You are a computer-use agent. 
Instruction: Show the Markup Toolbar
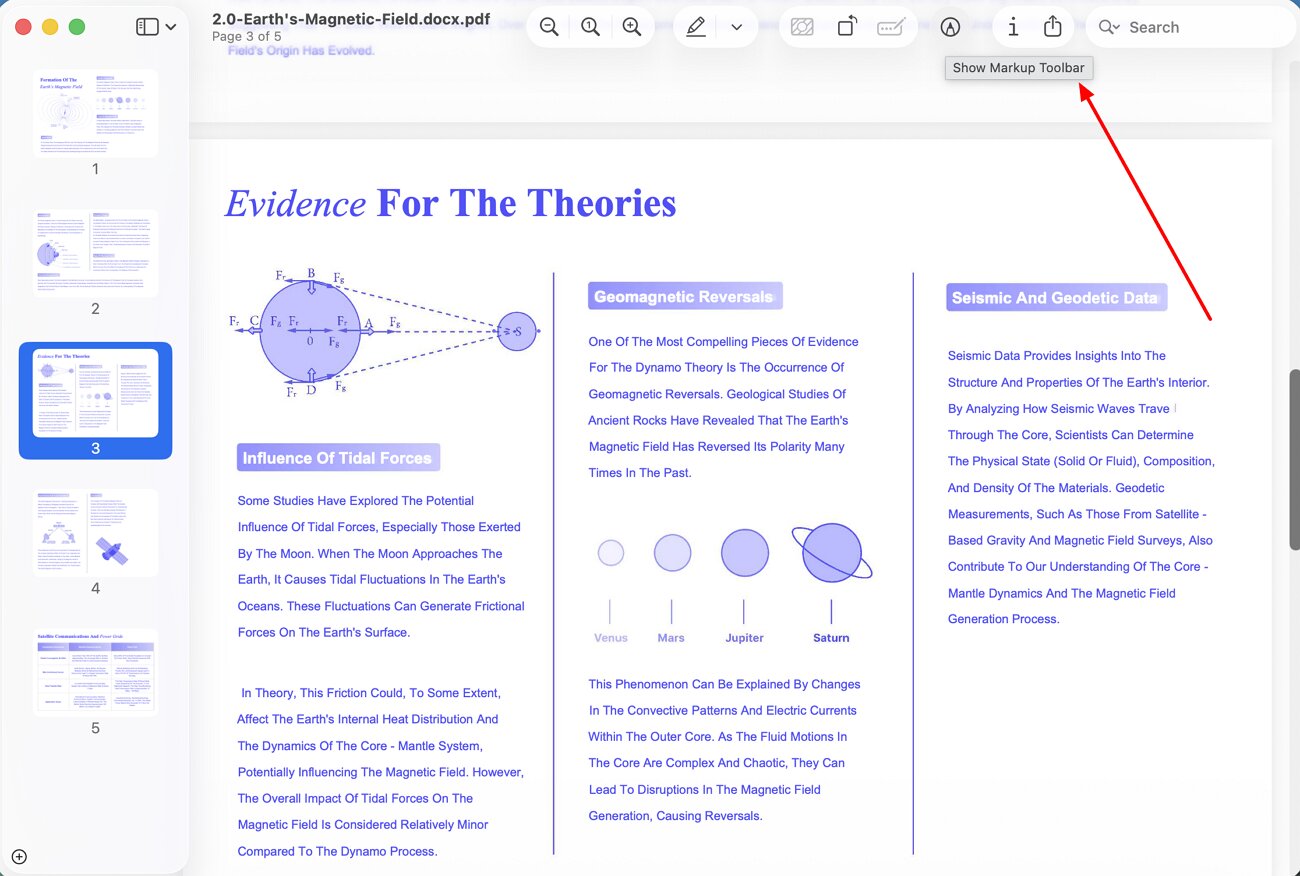tap(950, 27)
